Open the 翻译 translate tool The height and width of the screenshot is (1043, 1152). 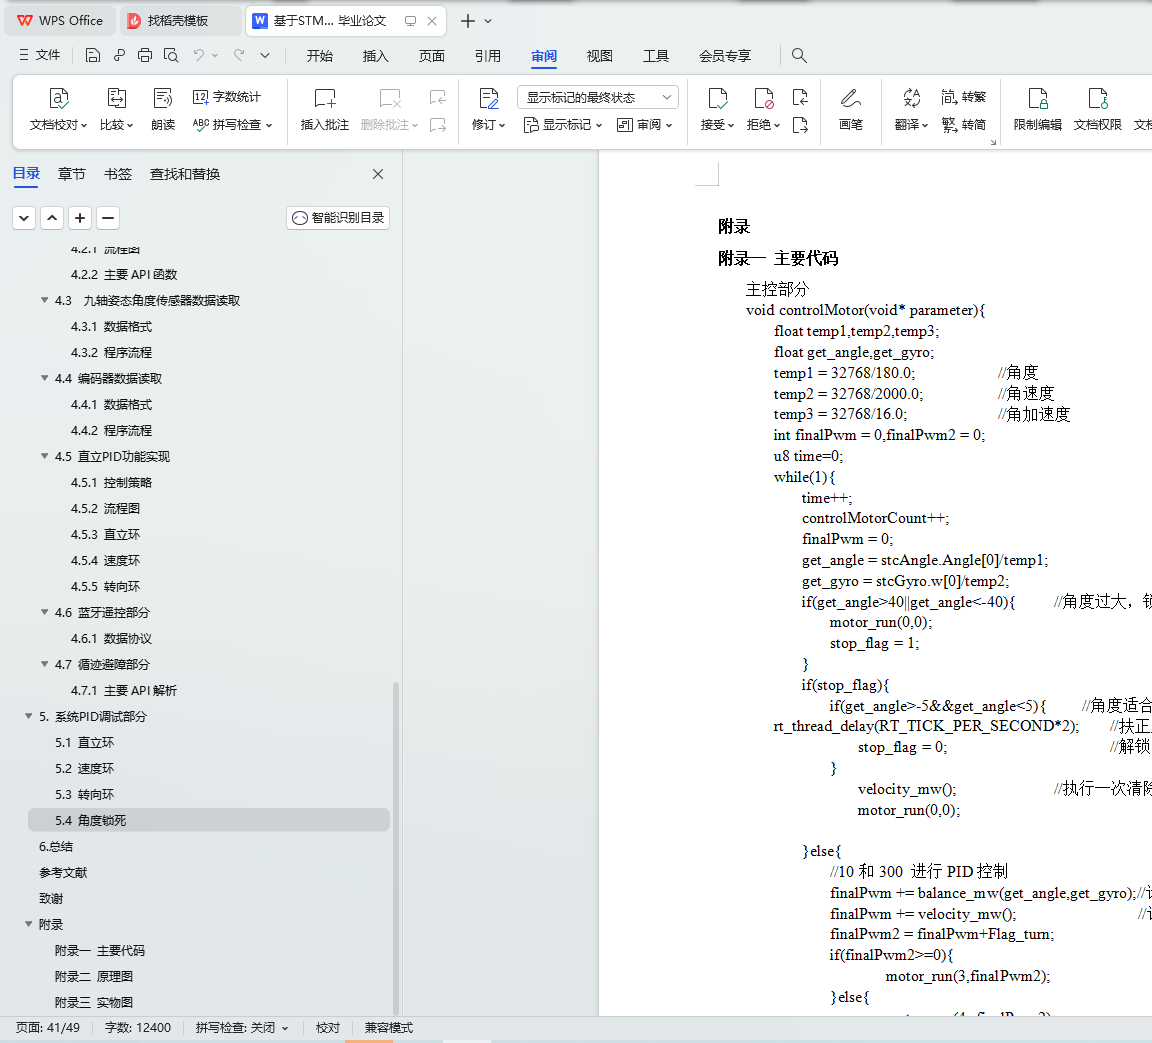(x=911, y=110)
